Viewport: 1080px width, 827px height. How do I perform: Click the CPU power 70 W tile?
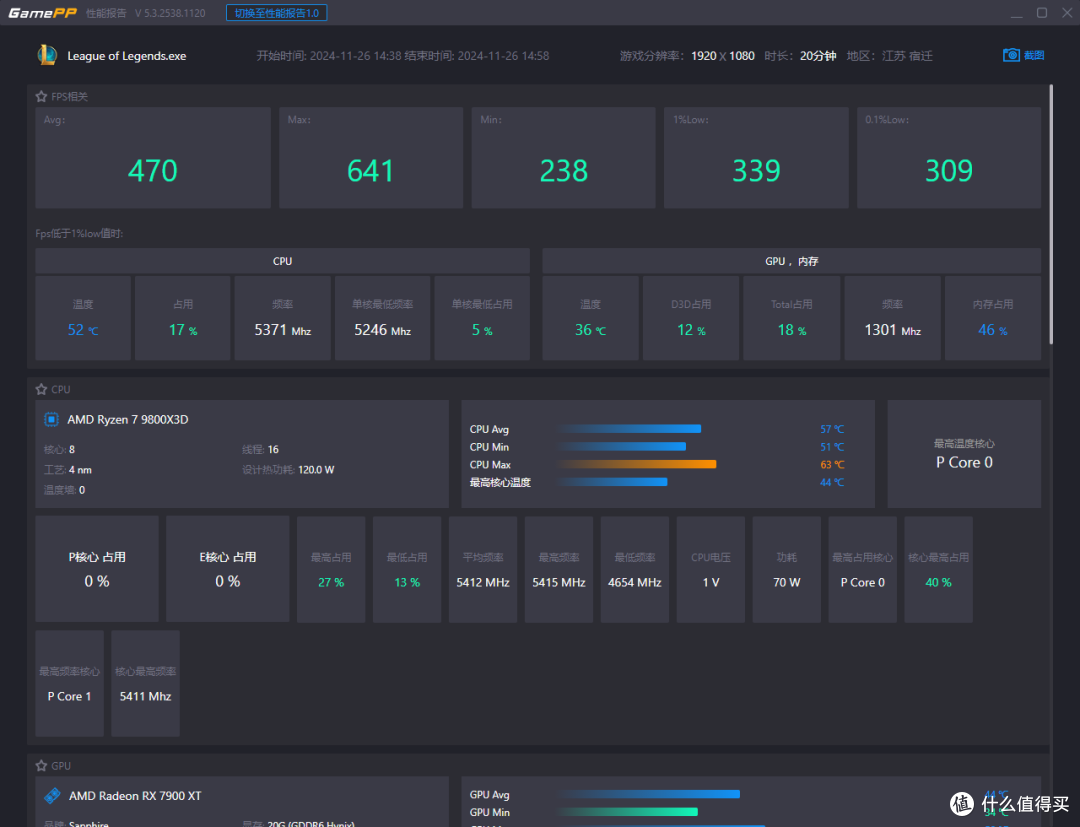[787, 569]
